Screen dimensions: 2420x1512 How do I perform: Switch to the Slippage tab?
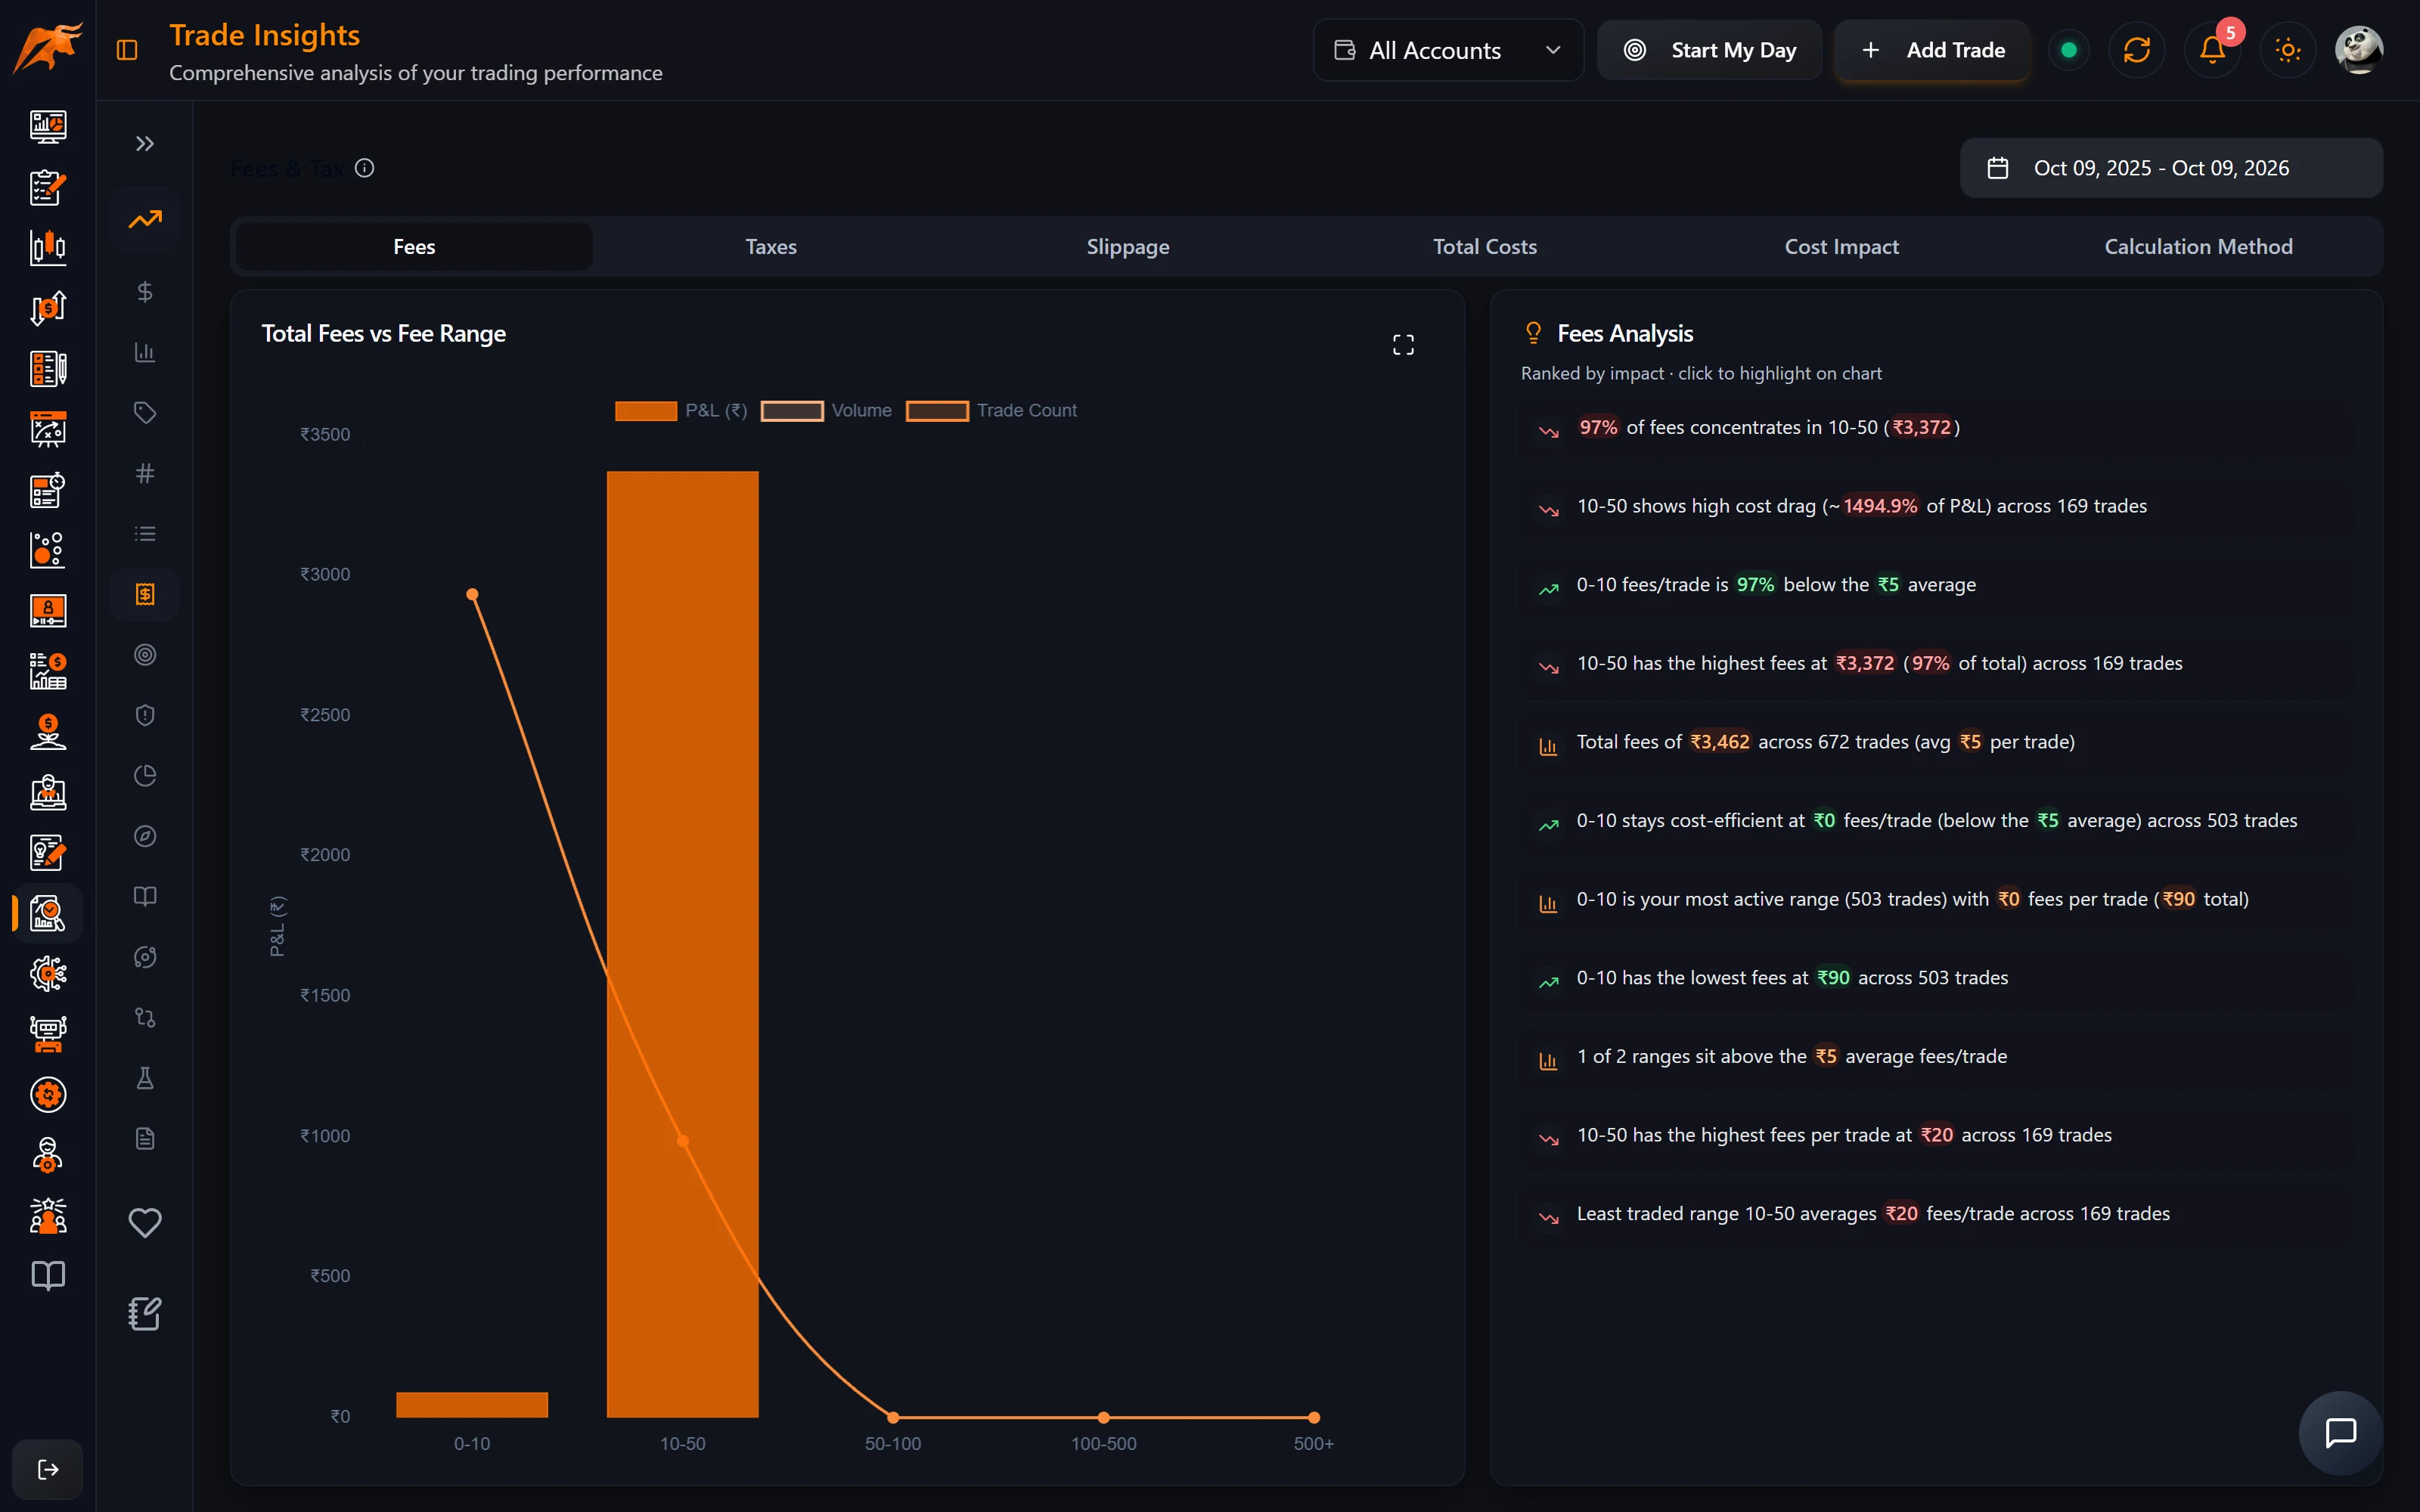pos(1128,246)
